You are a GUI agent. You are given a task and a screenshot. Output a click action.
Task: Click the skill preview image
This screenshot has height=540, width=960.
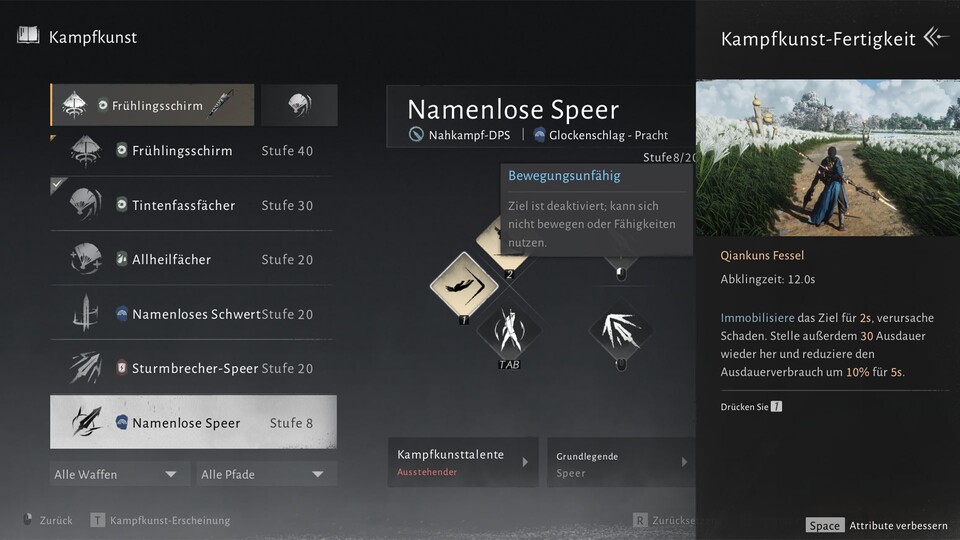(x=827, y=158)
